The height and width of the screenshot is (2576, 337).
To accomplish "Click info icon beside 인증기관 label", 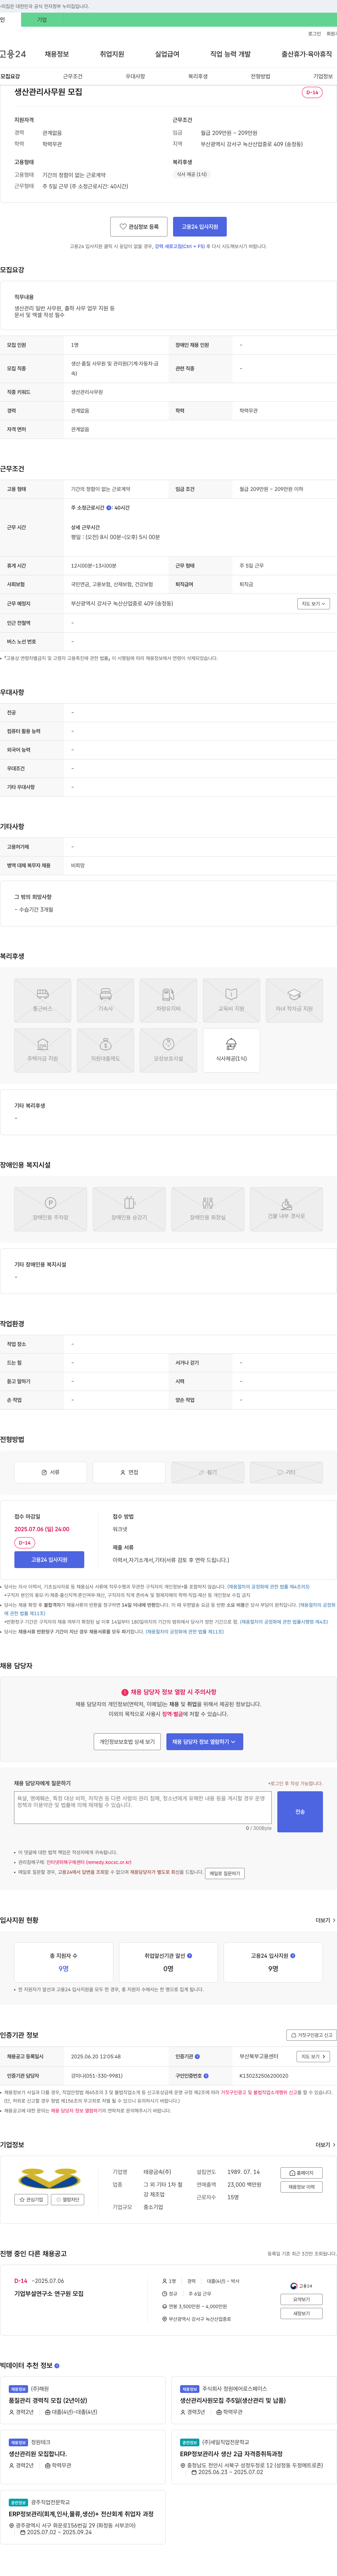I will pos(197,2056).
